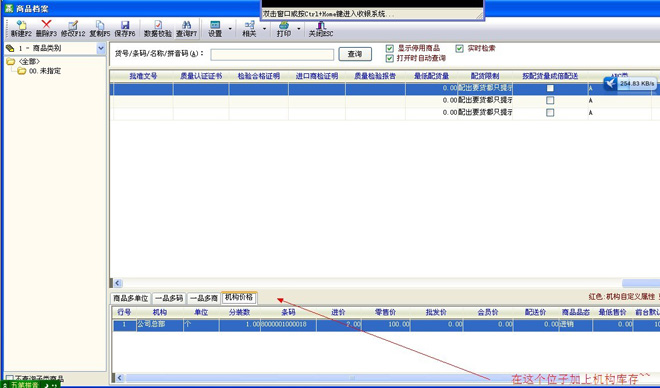Image resolution: width=660 pixels, height=388 pixels.
Task: Click the 批准文号 column header
Action: click(143, 76)
